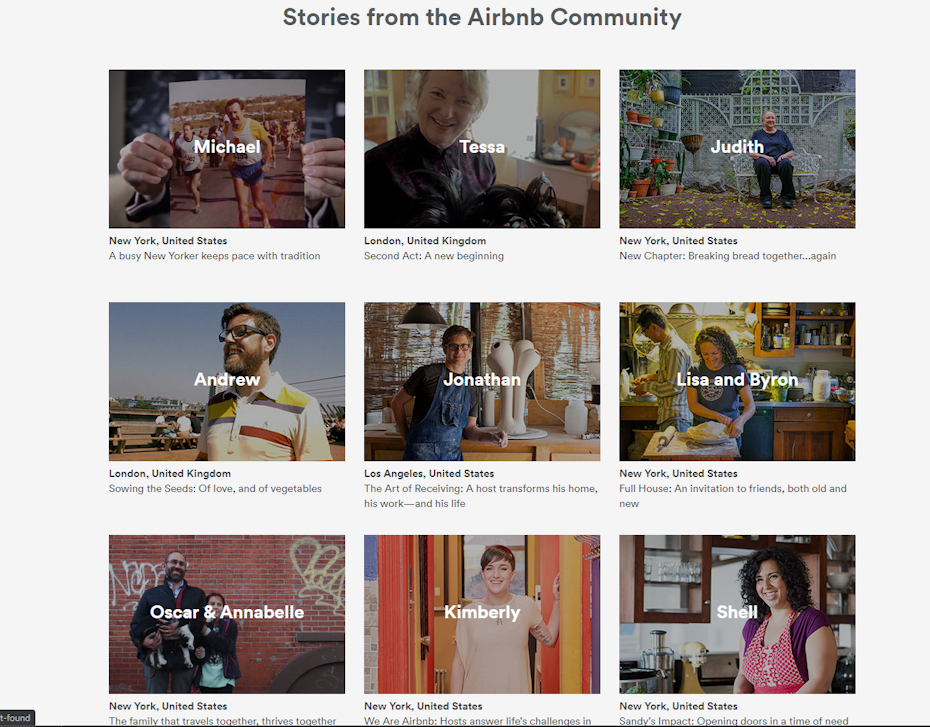The height and width of the screenshot is (727, 930).
Task: Click 'Full House: An invitation to friends' text
Action: tap(733, 496)
